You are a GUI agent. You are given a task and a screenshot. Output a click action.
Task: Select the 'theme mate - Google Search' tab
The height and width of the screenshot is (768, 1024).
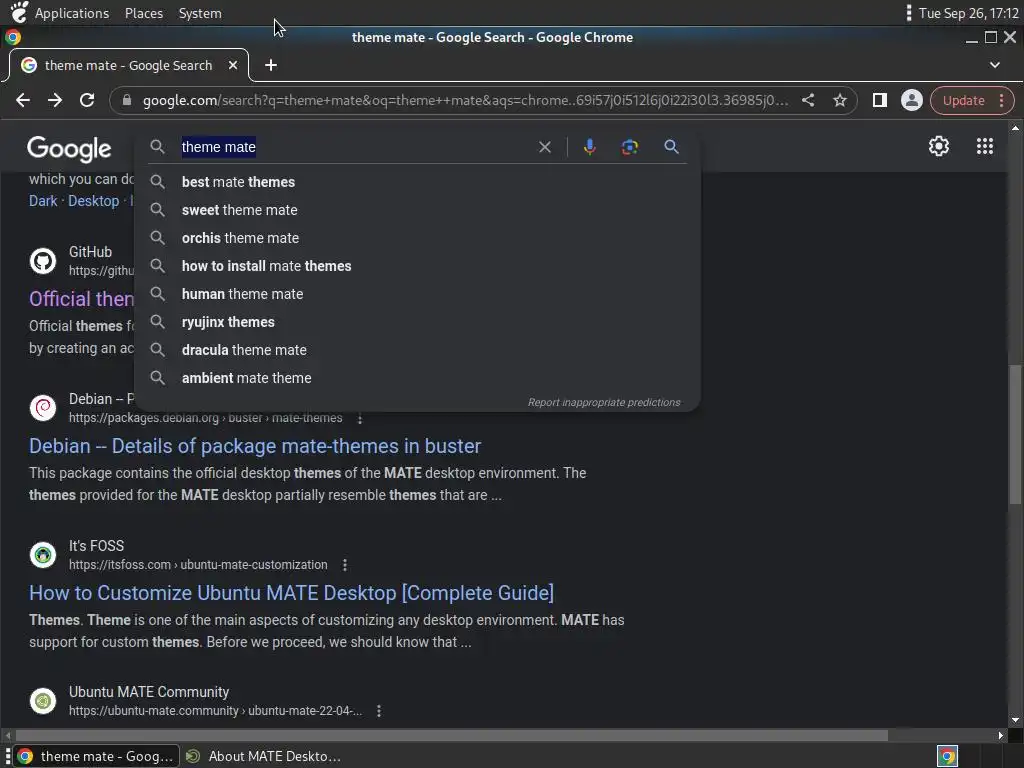pos(129,65)
